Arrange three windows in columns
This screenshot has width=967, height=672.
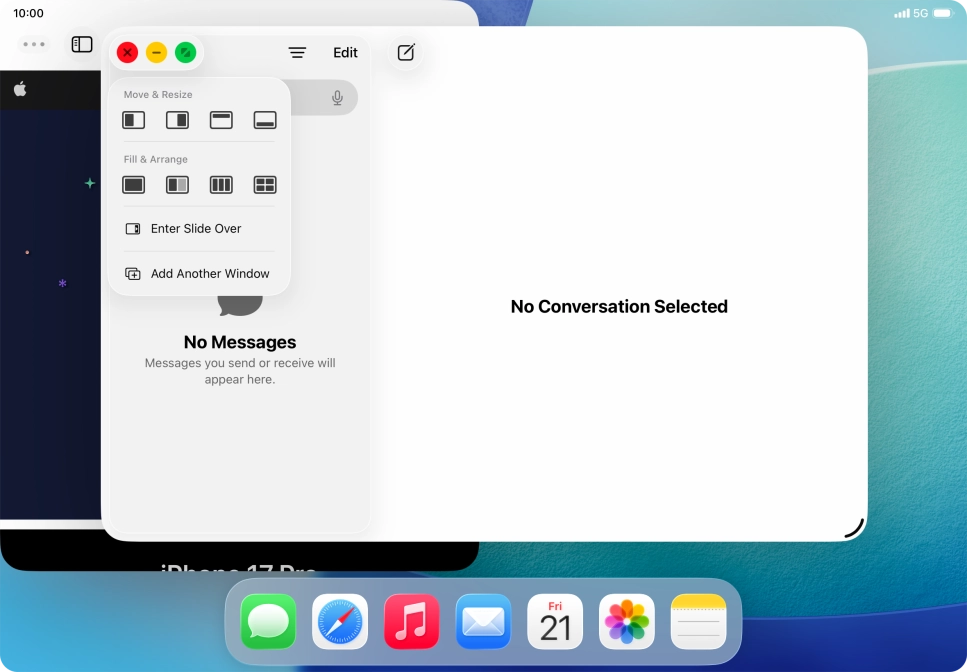[x=221, y=184]
